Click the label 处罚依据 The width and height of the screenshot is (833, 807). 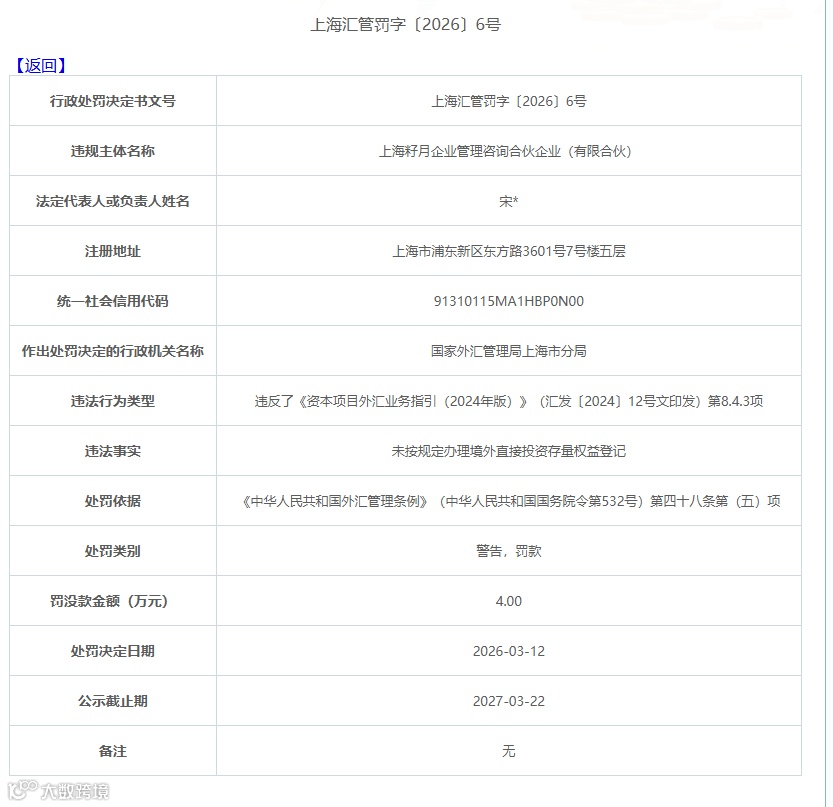point(113,500)
